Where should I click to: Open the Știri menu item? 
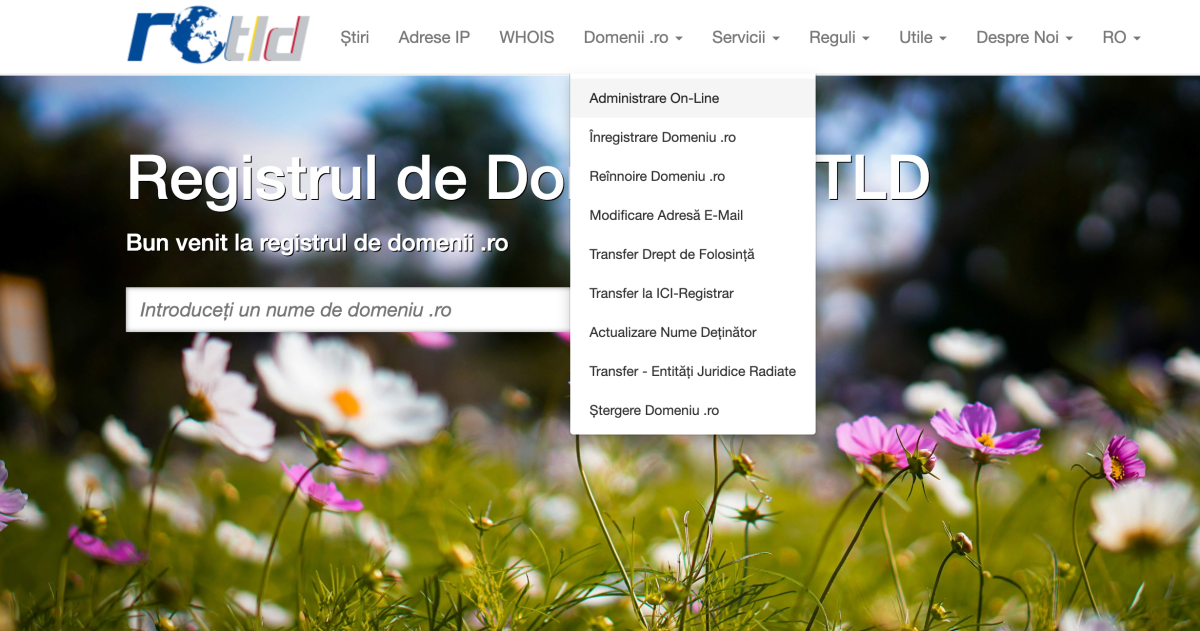(353, 37)
